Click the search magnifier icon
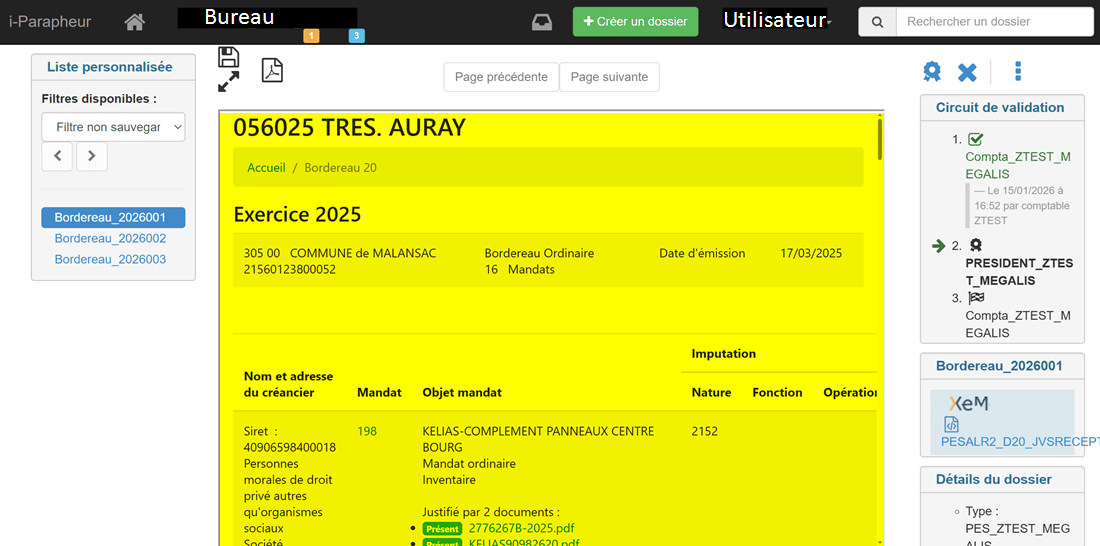Viewport: 1100px width, 546px height. point(877,22)
